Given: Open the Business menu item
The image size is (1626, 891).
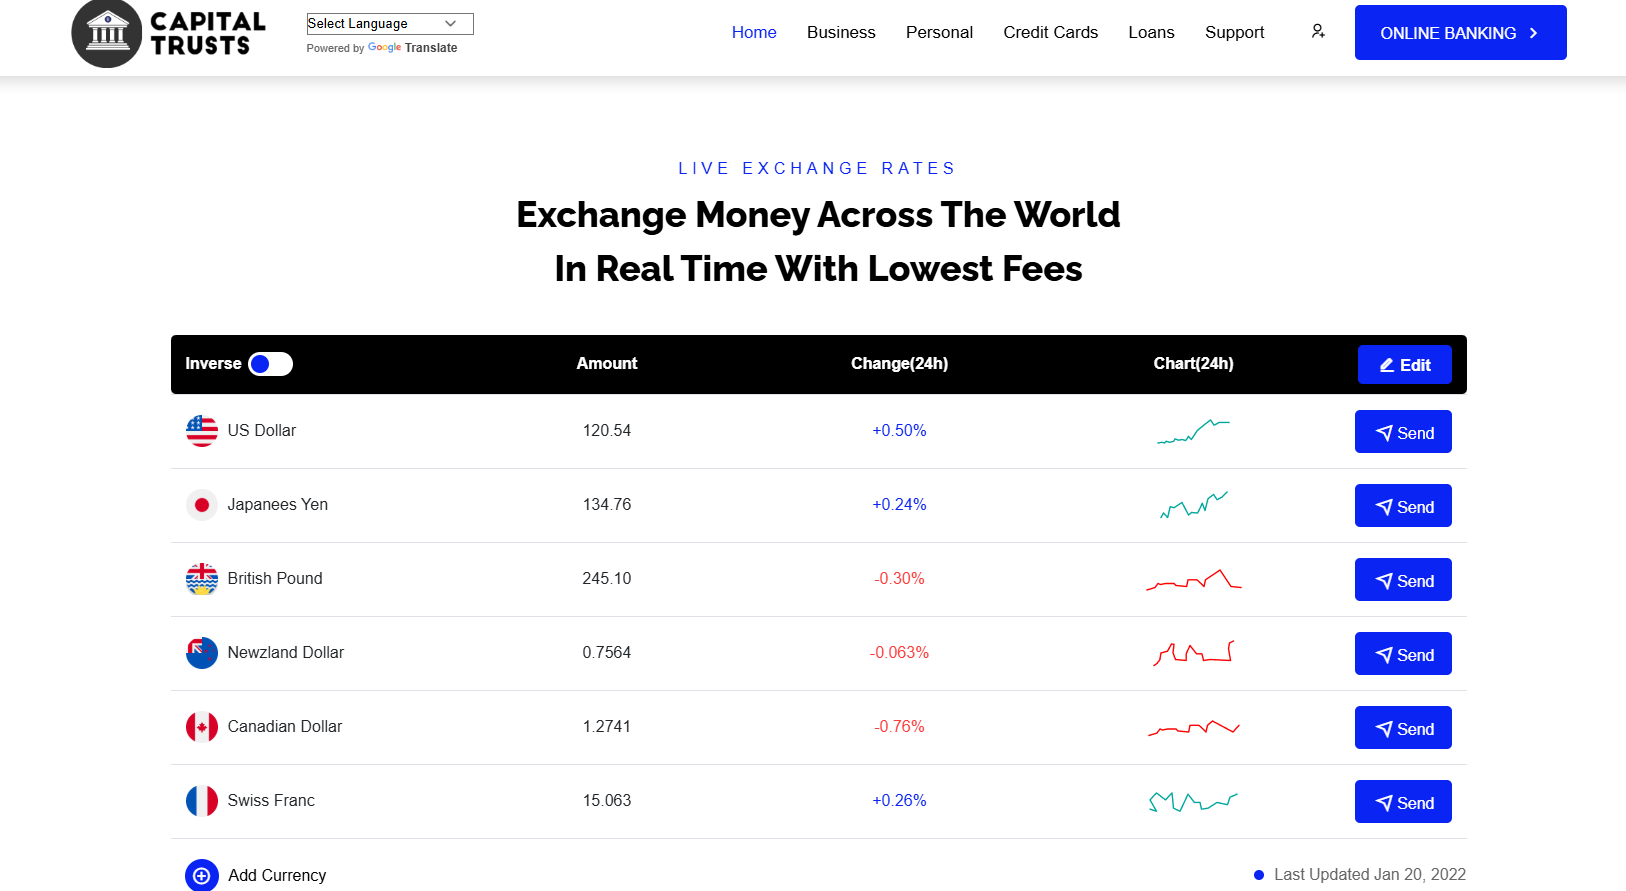Looking at the screenshot, I should (x=841, y=32).
